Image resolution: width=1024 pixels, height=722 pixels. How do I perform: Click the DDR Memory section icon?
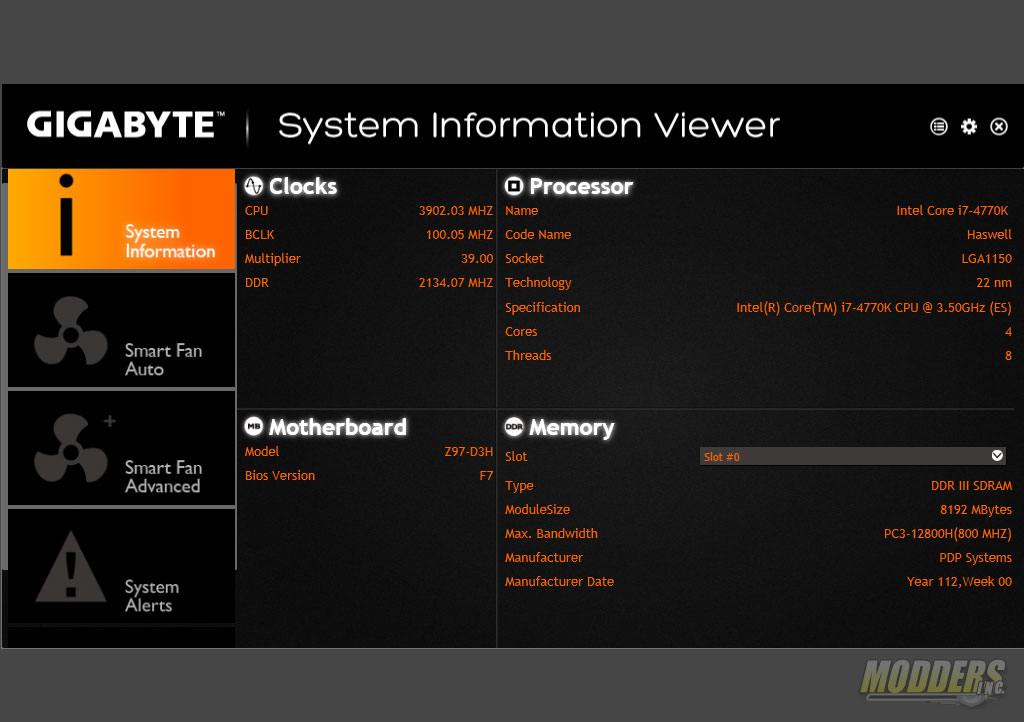pos(514,427)
